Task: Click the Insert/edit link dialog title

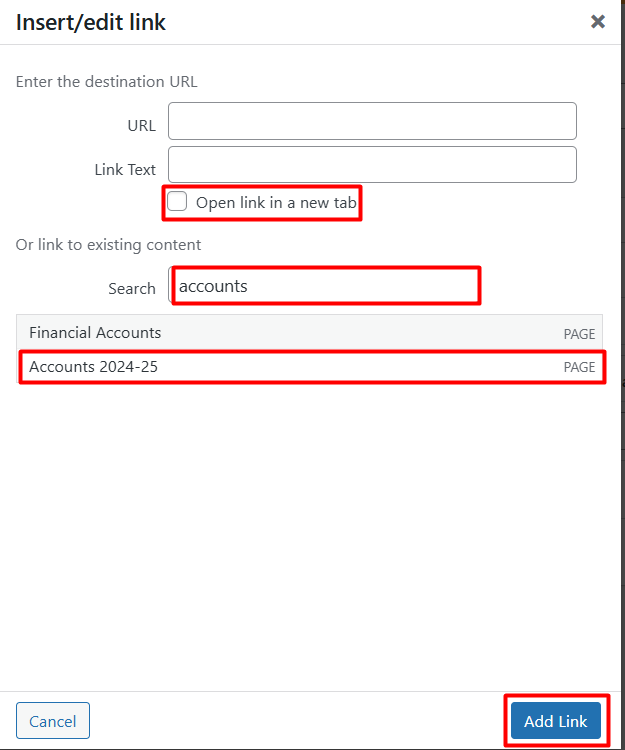Action: pyautogui.click(x=91, y=22)
